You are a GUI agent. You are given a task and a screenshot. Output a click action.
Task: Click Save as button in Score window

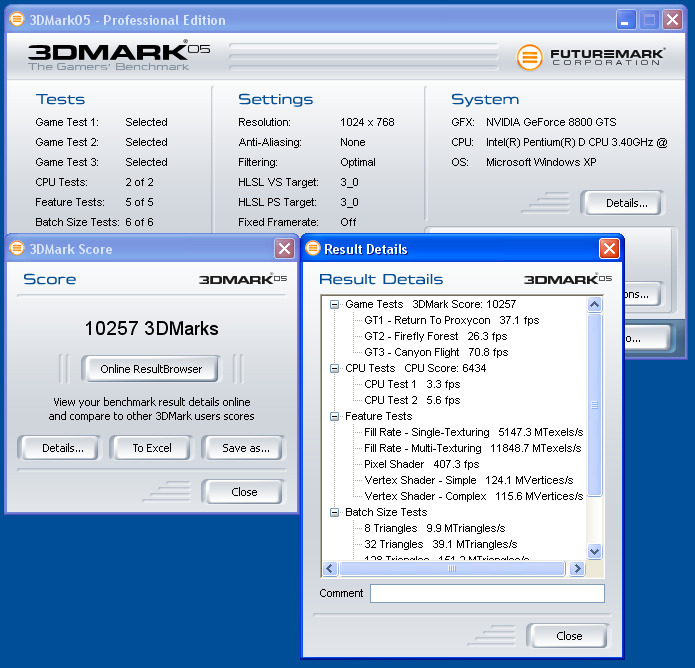[x=246, y=448]
